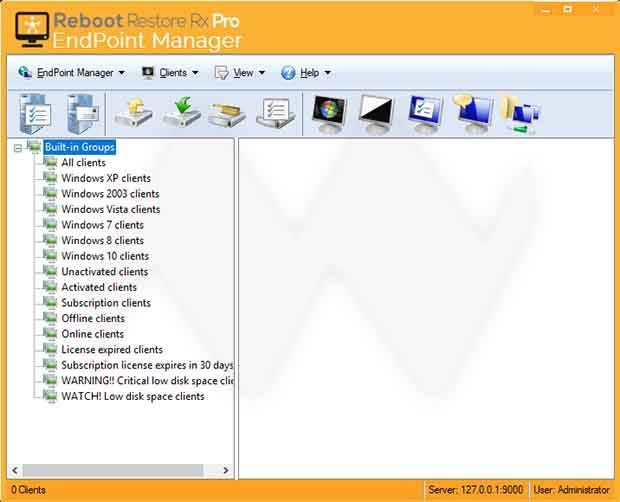Click the icon next to Windows 10 clients

click(50, 256)
